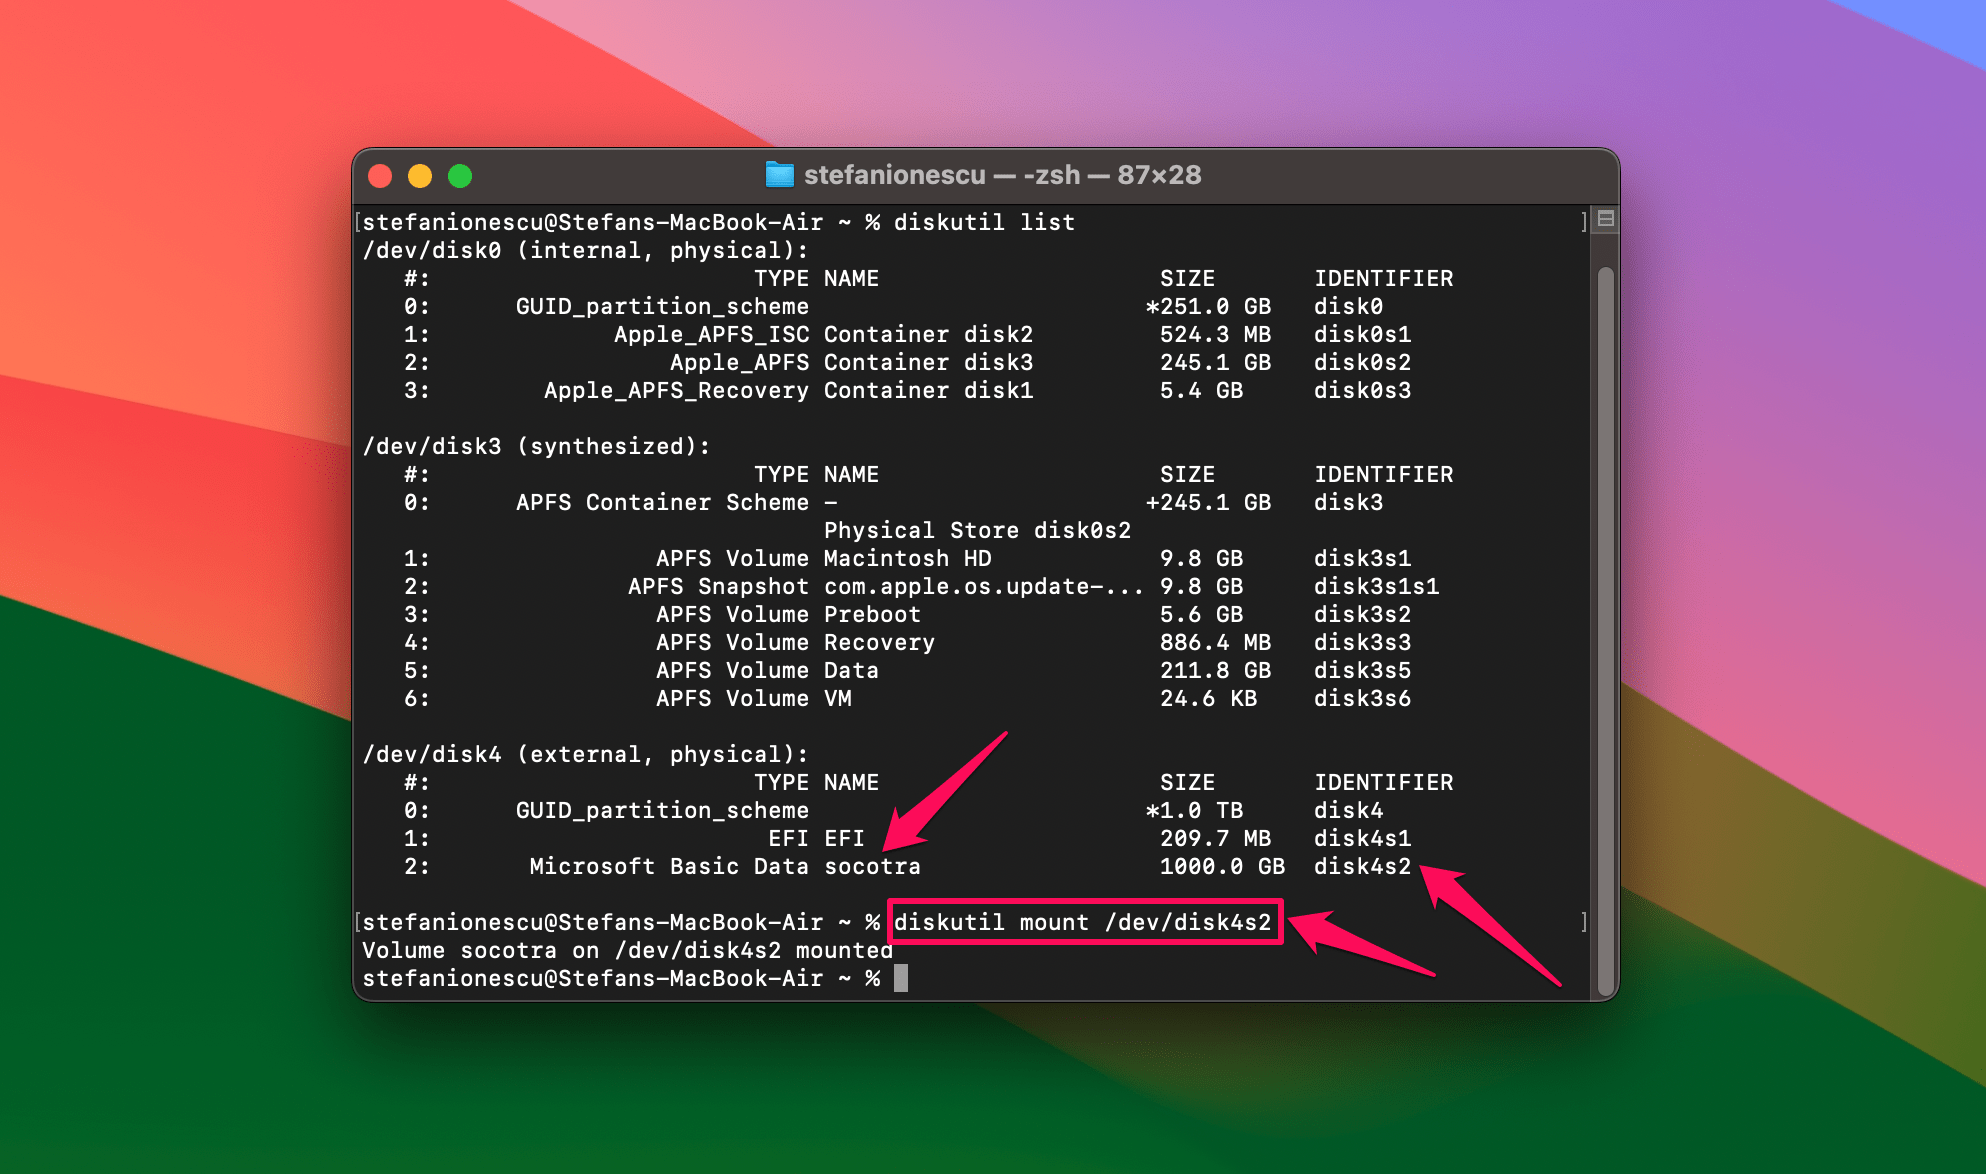Zoom the Terminal window with green button

coord(460,176)
